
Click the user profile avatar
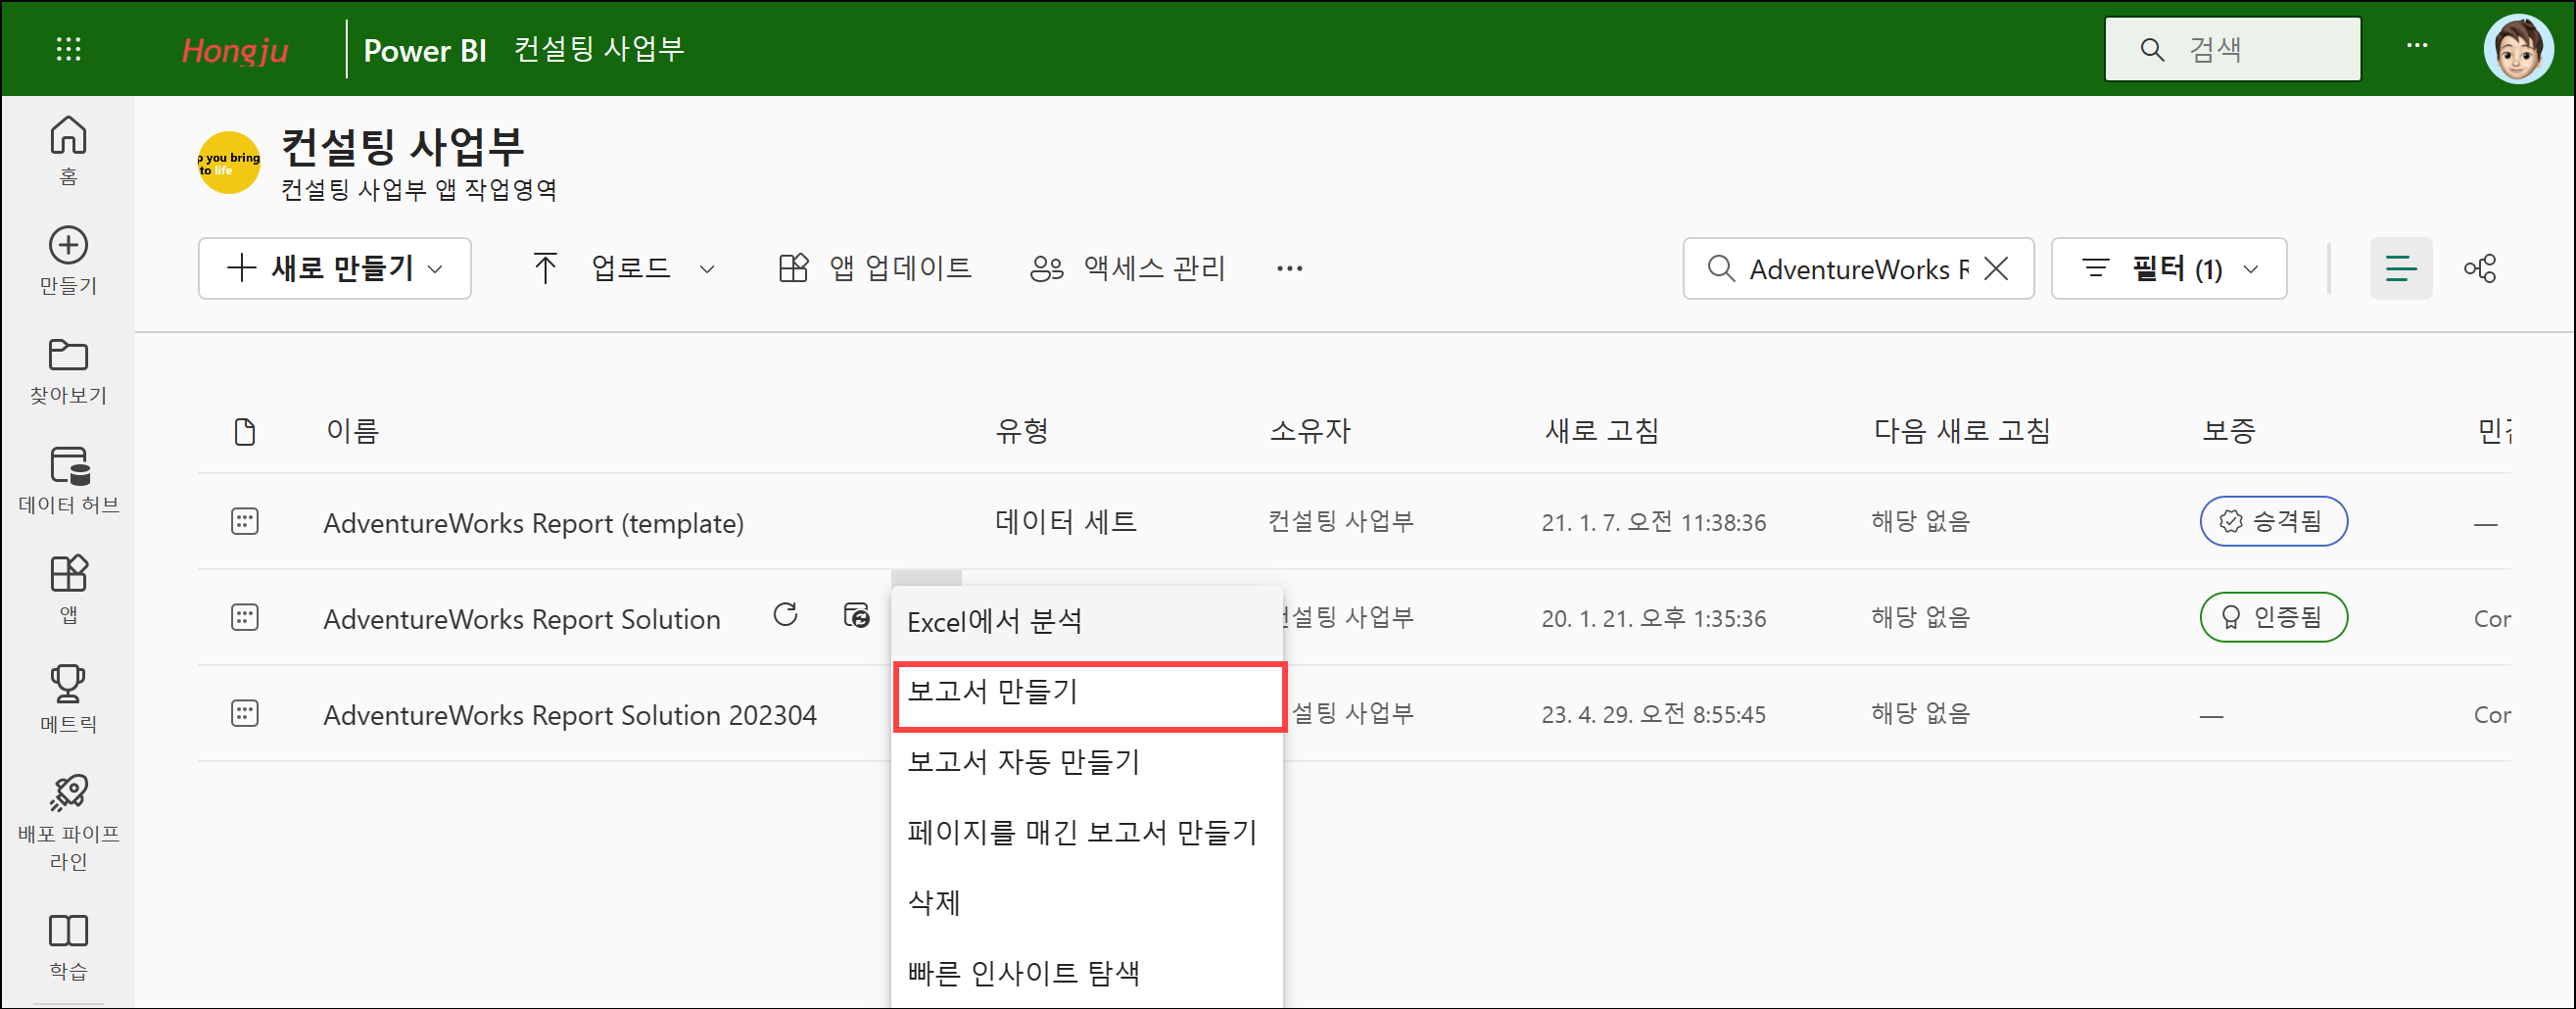[2517, 49]
